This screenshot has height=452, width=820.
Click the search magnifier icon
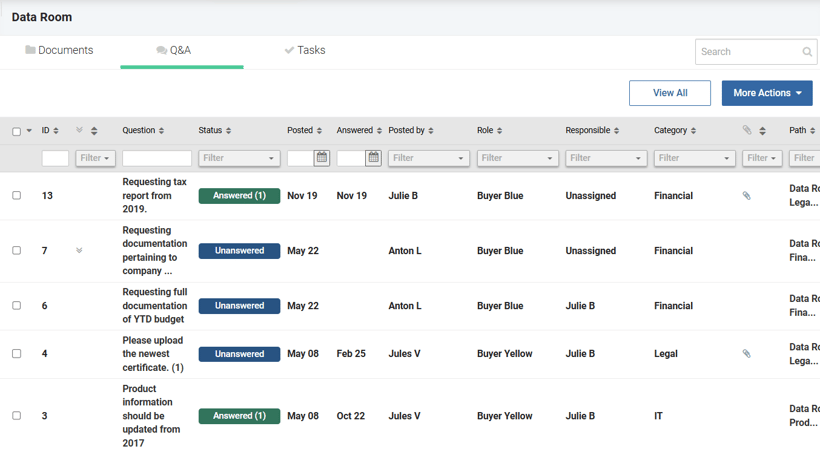(807, 52)
